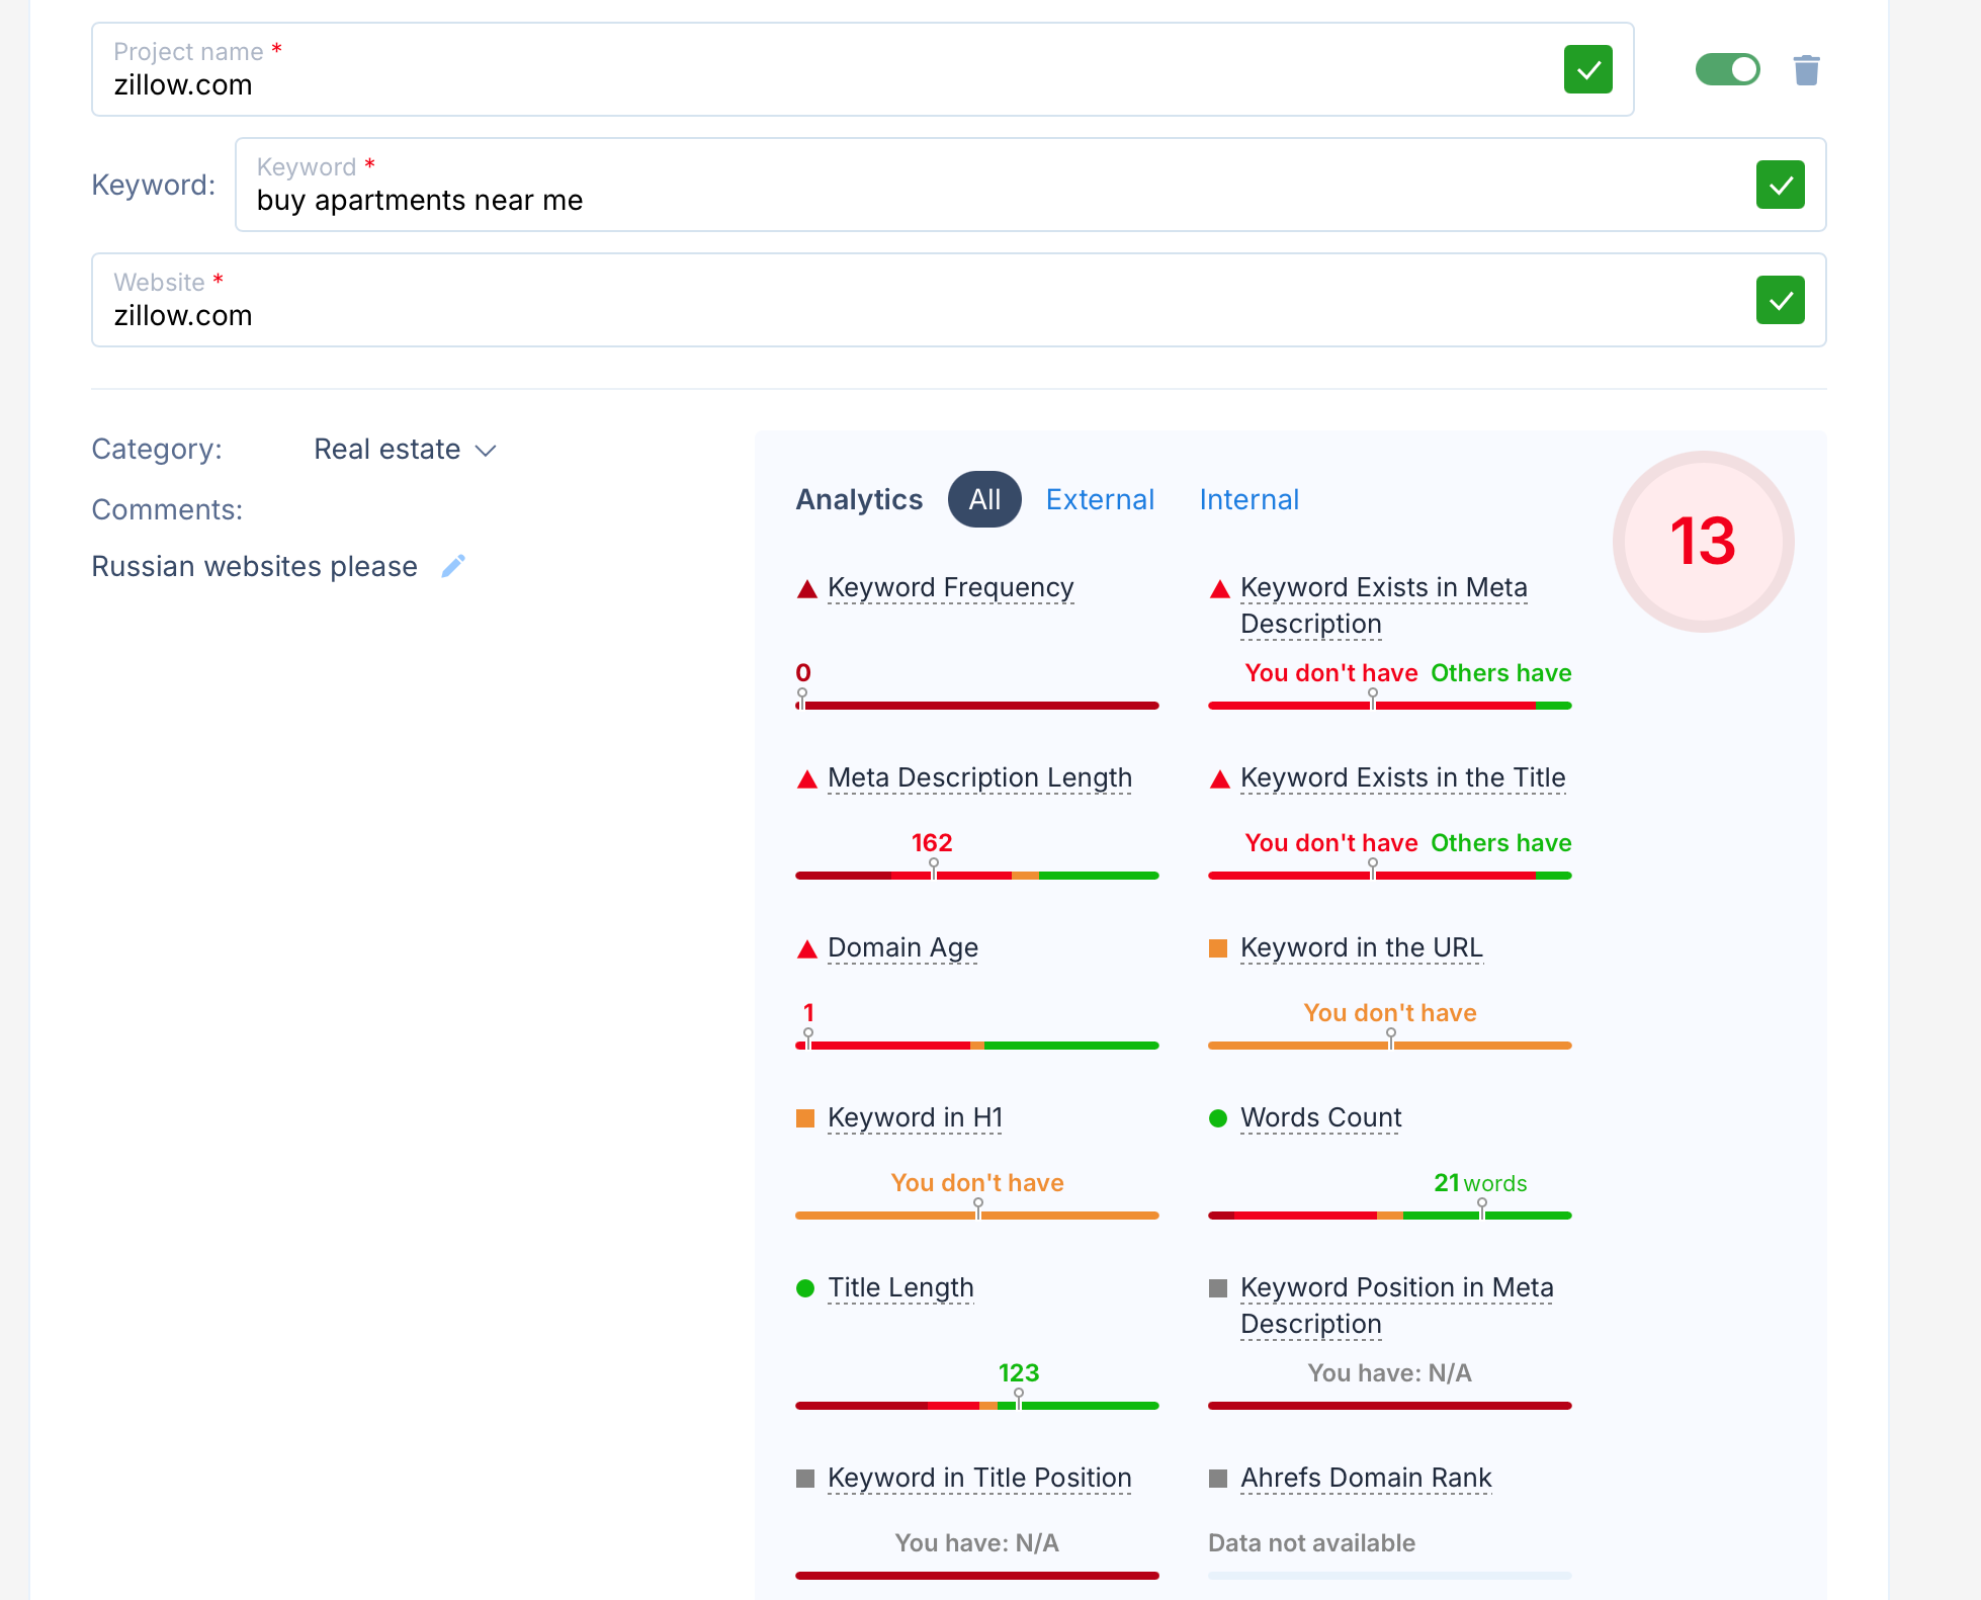Delete the project with the trash icon

tap(1806, 70)
